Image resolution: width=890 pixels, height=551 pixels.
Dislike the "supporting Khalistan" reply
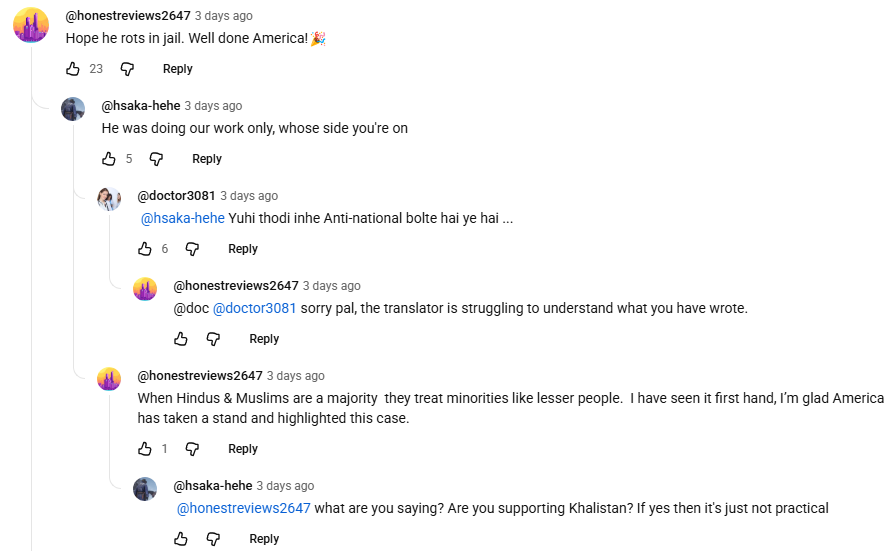(x=213, y=539)
